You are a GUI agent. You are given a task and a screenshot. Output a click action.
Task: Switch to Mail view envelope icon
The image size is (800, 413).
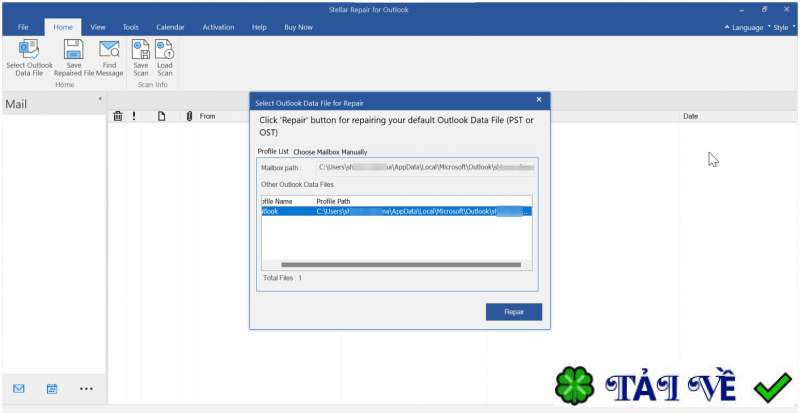tap(19, 388)
